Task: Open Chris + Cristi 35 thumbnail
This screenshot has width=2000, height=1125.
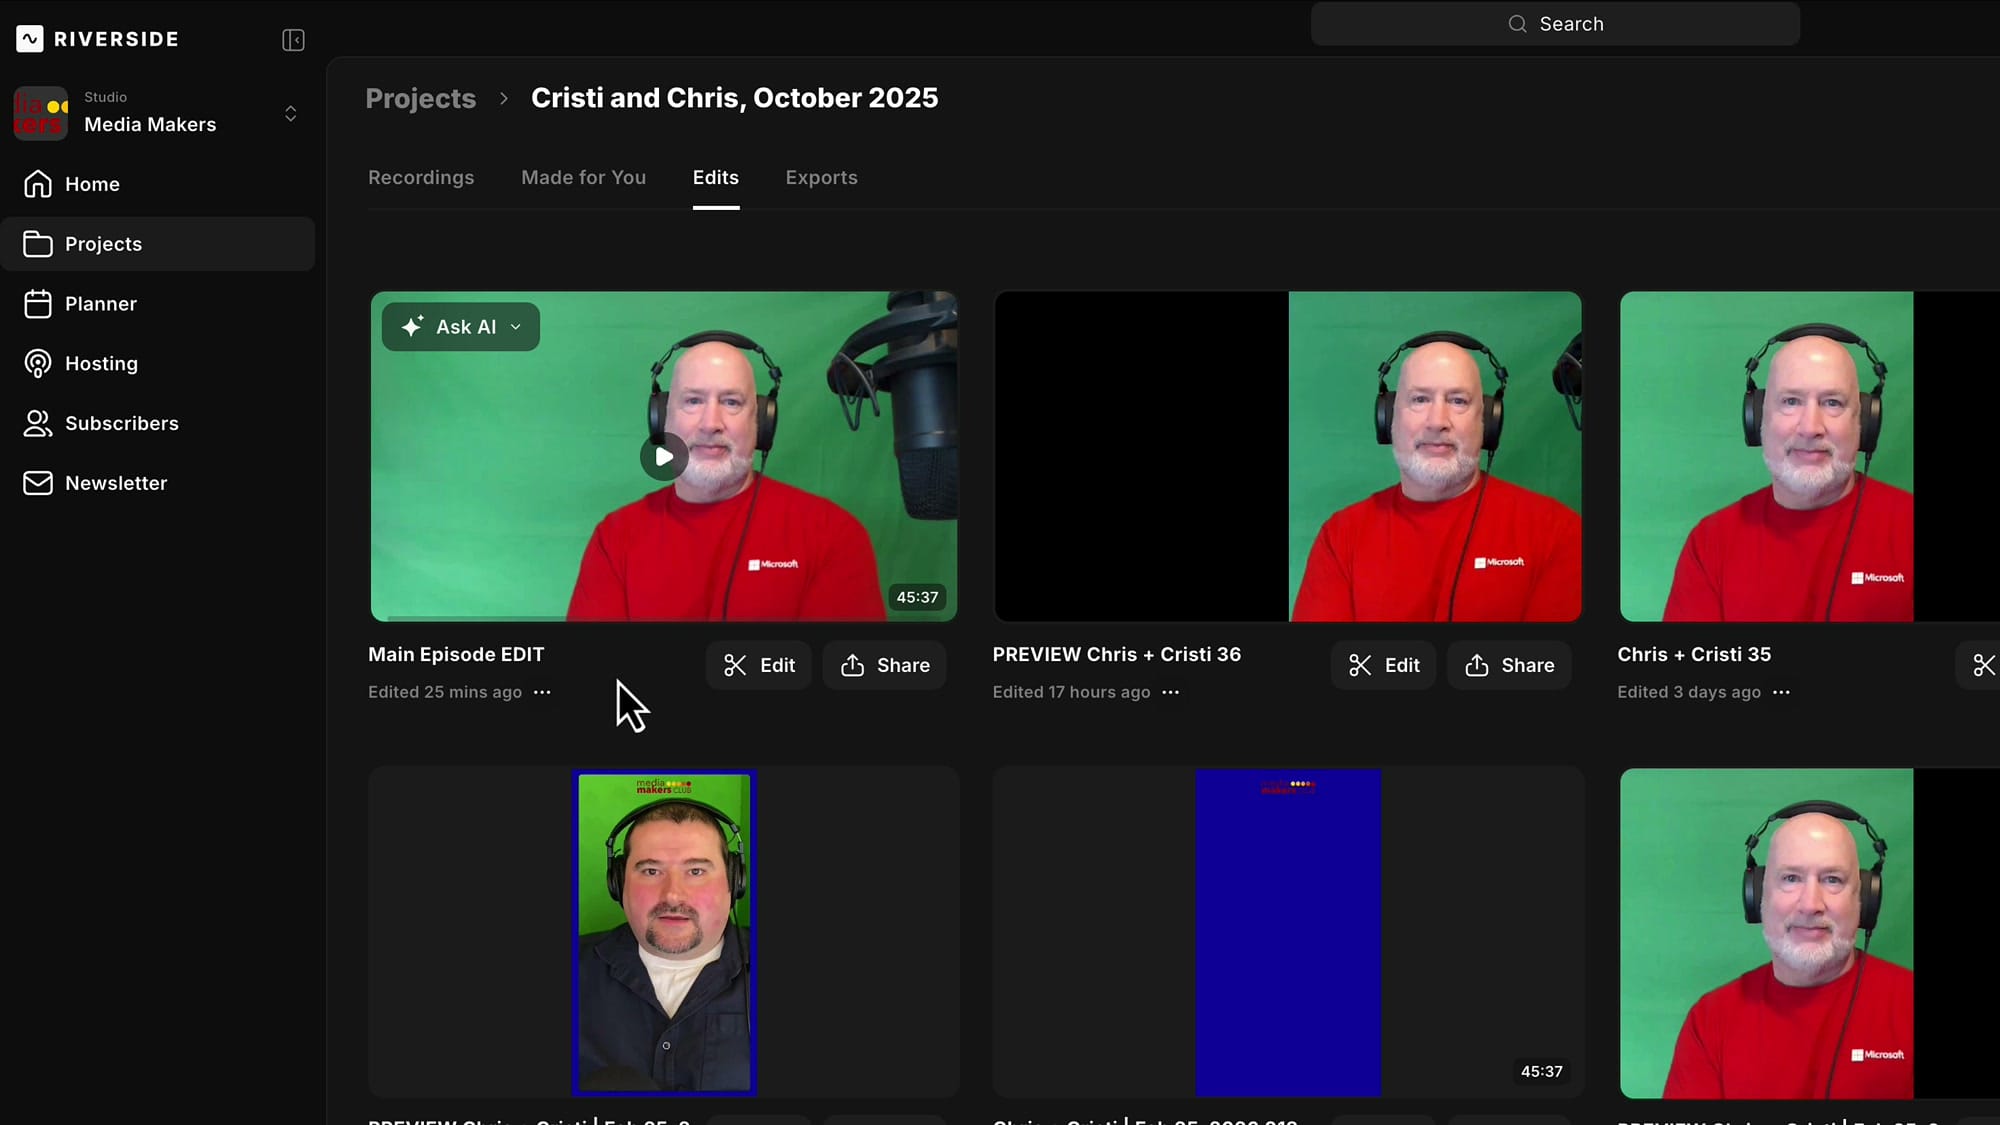Action: (x=1809, y=457)
